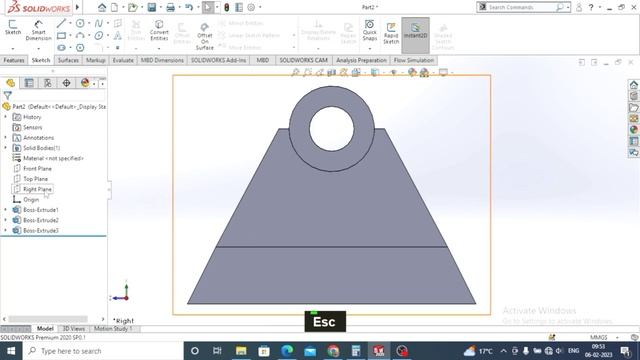Expand the Annotations tree node
This screenshot has height=360, width=640.
[x=6, y=138]
